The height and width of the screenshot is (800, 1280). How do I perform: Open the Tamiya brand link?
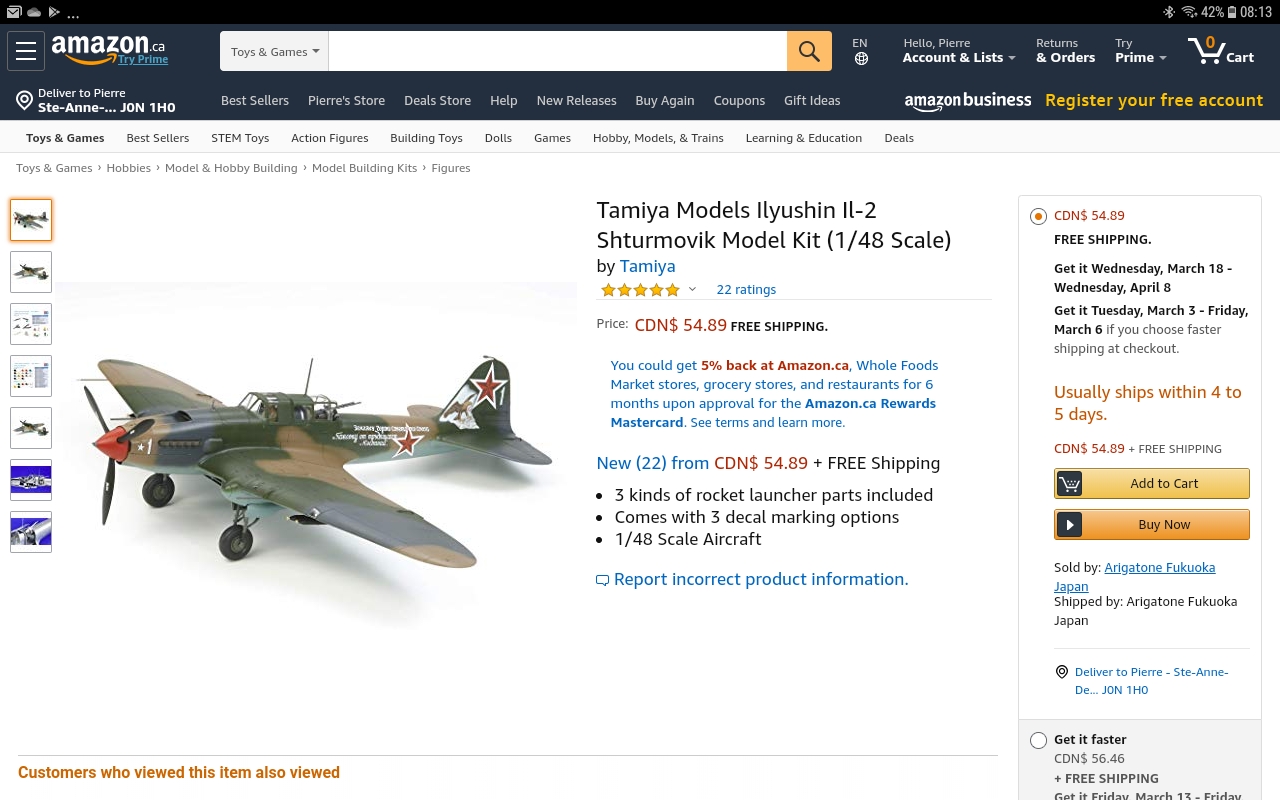(x=647, y=266)
